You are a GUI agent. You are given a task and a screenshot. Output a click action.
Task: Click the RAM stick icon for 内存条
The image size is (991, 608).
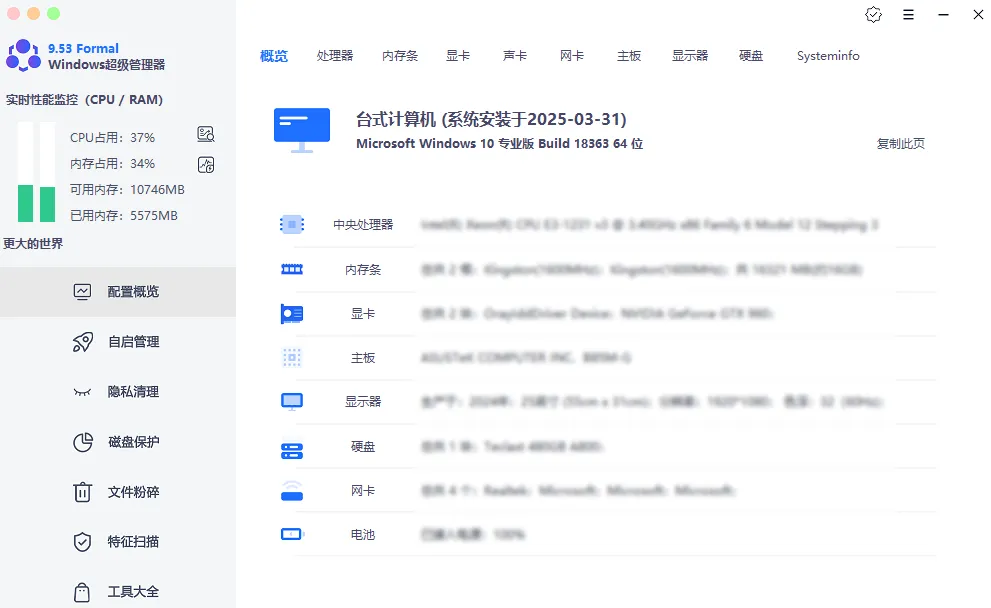tap(292, 269)
